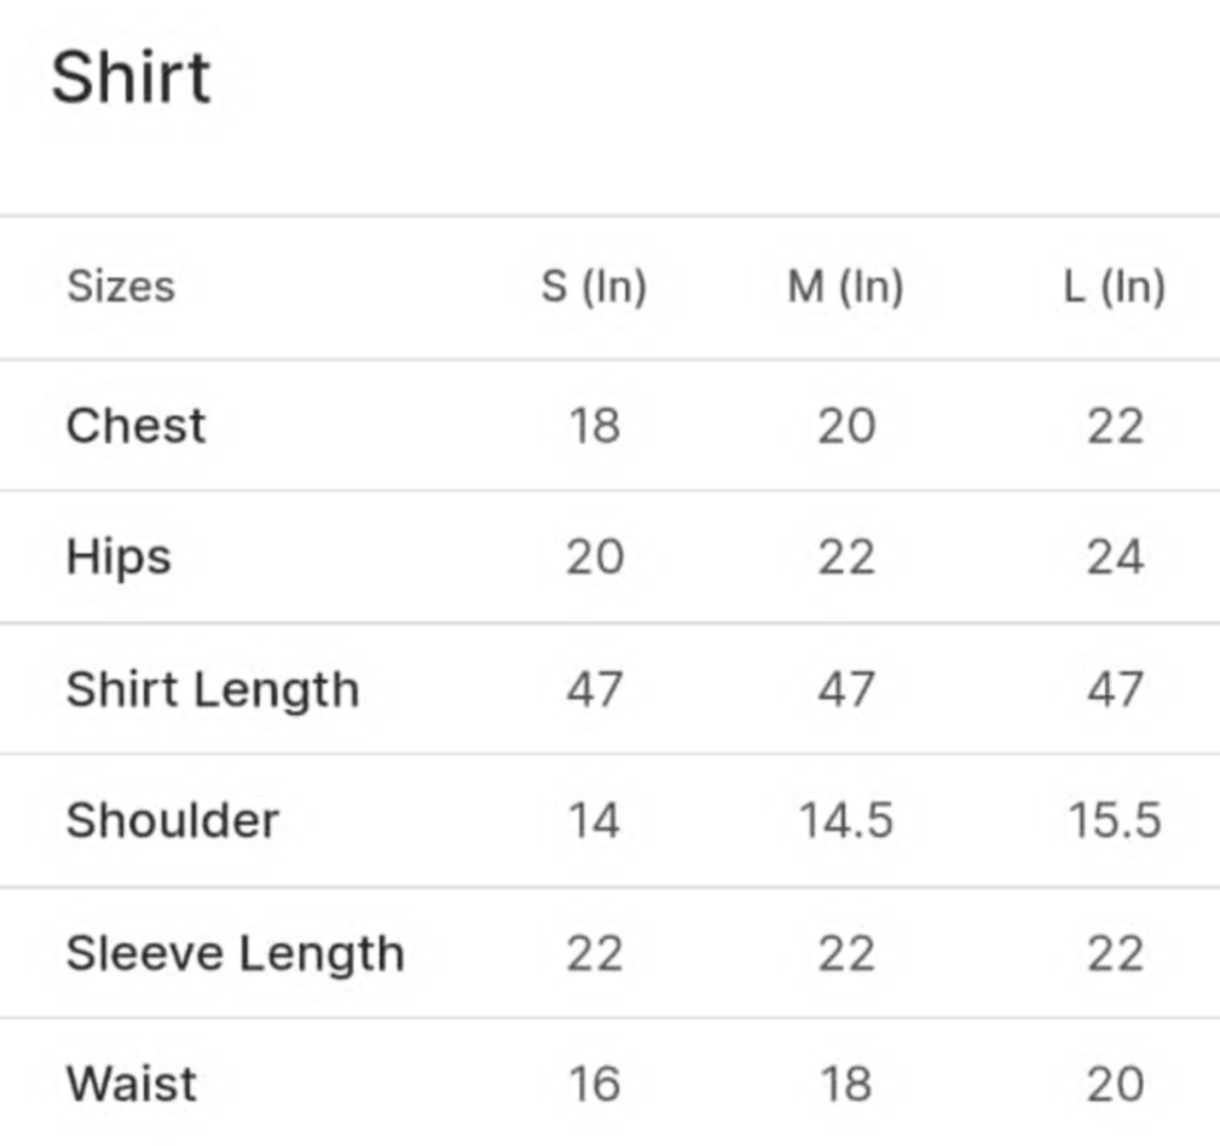Select the medium Shirt Length value 47
Image resolution: width=1220 pixels, height=1146 pixels.
point(846,690)
